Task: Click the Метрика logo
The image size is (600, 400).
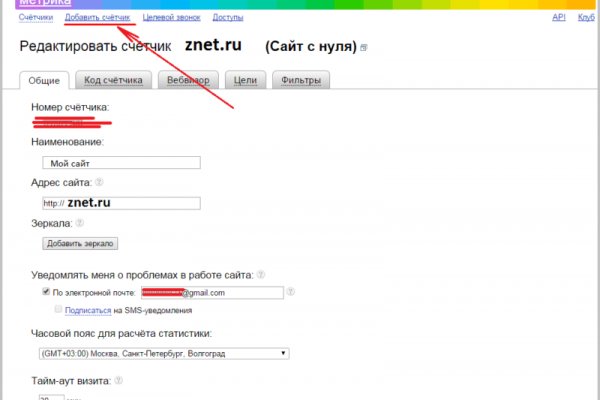Action: coord(44,4)
